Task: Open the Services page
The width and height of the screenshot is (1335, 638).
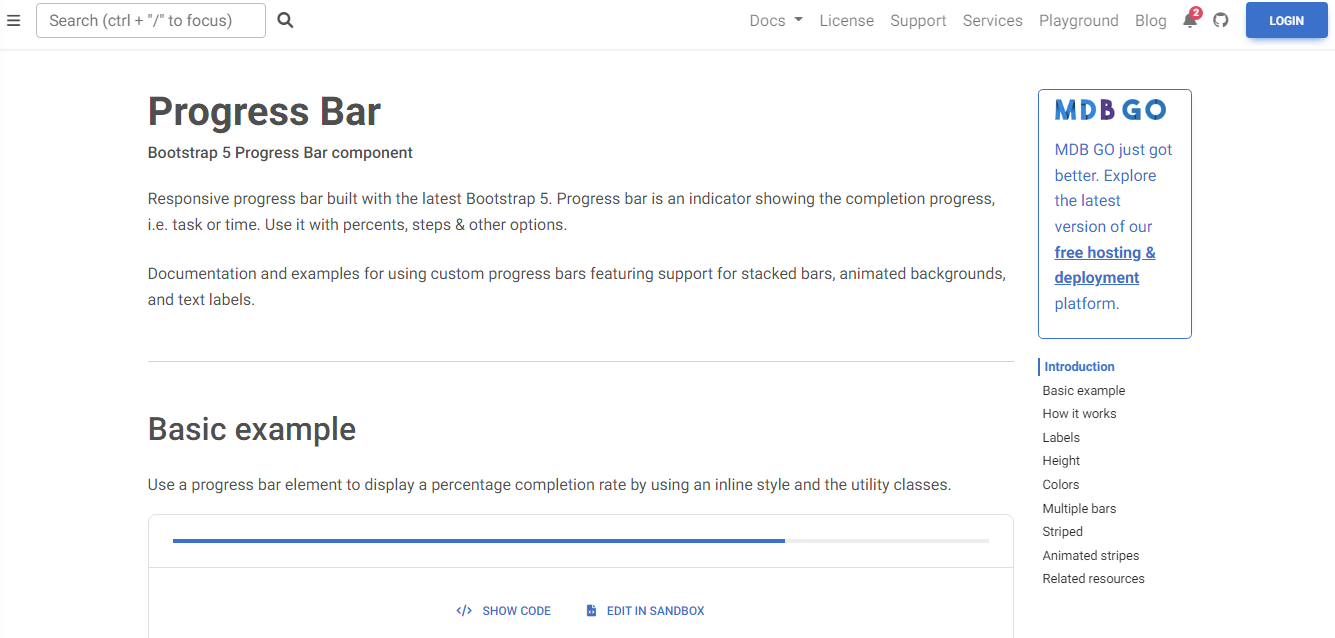Action: (x=992, y=20)
